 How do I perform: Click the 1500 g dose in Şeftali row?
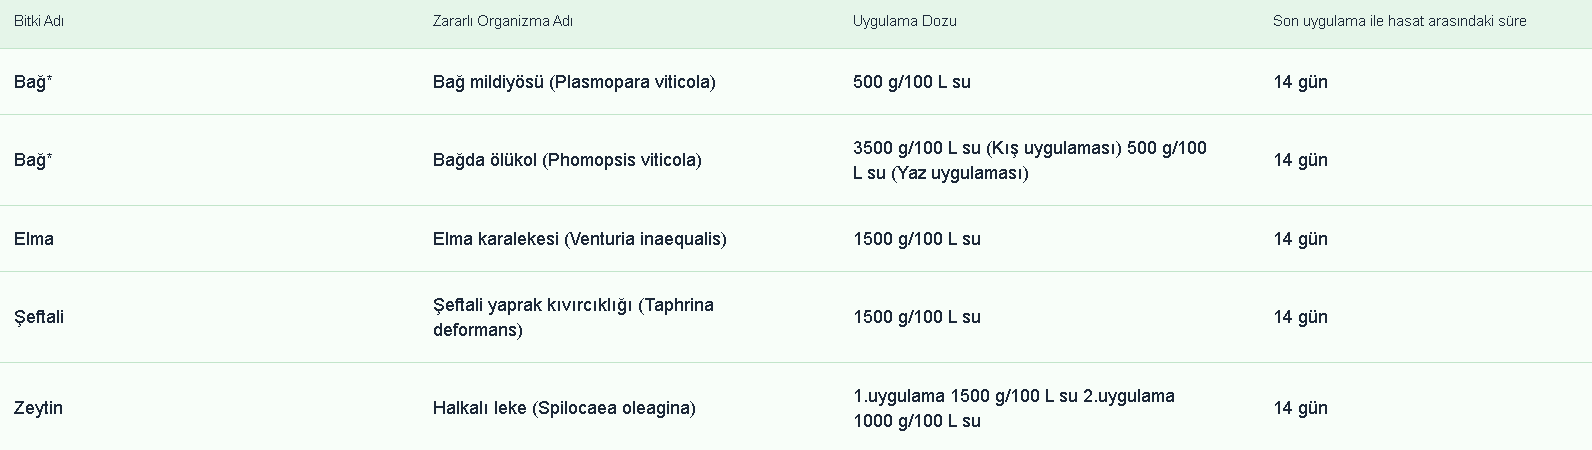[x=916, y=317]
